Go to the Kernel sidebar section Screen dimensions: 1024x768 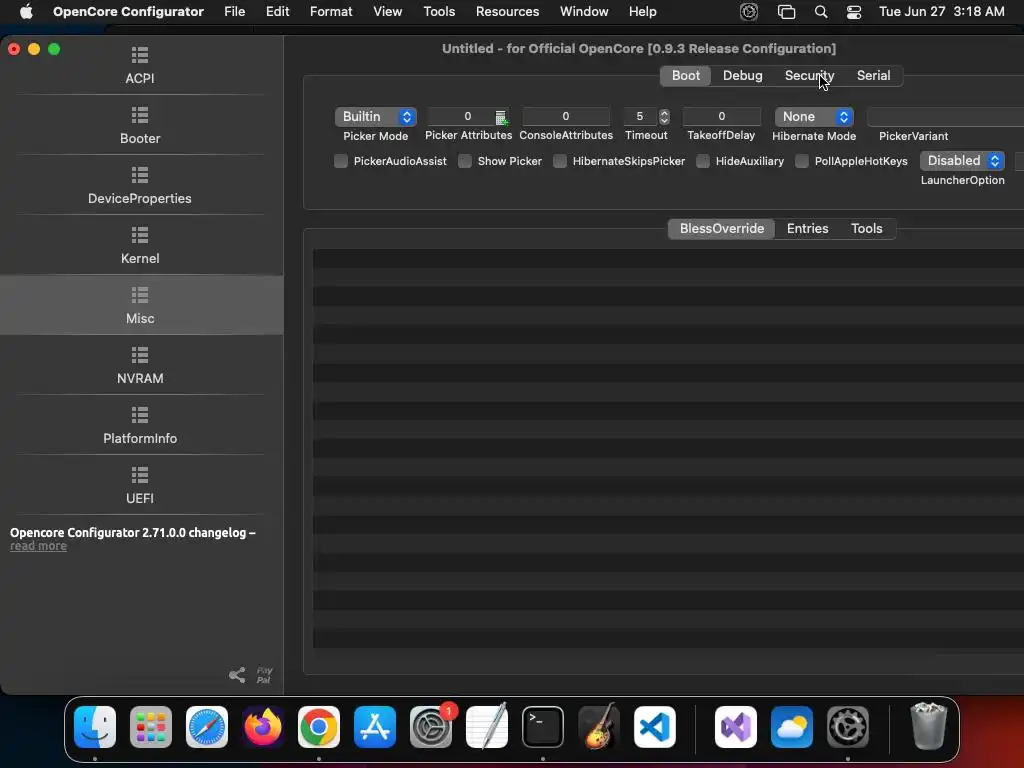pyautogui.click(x=140, y=246)
